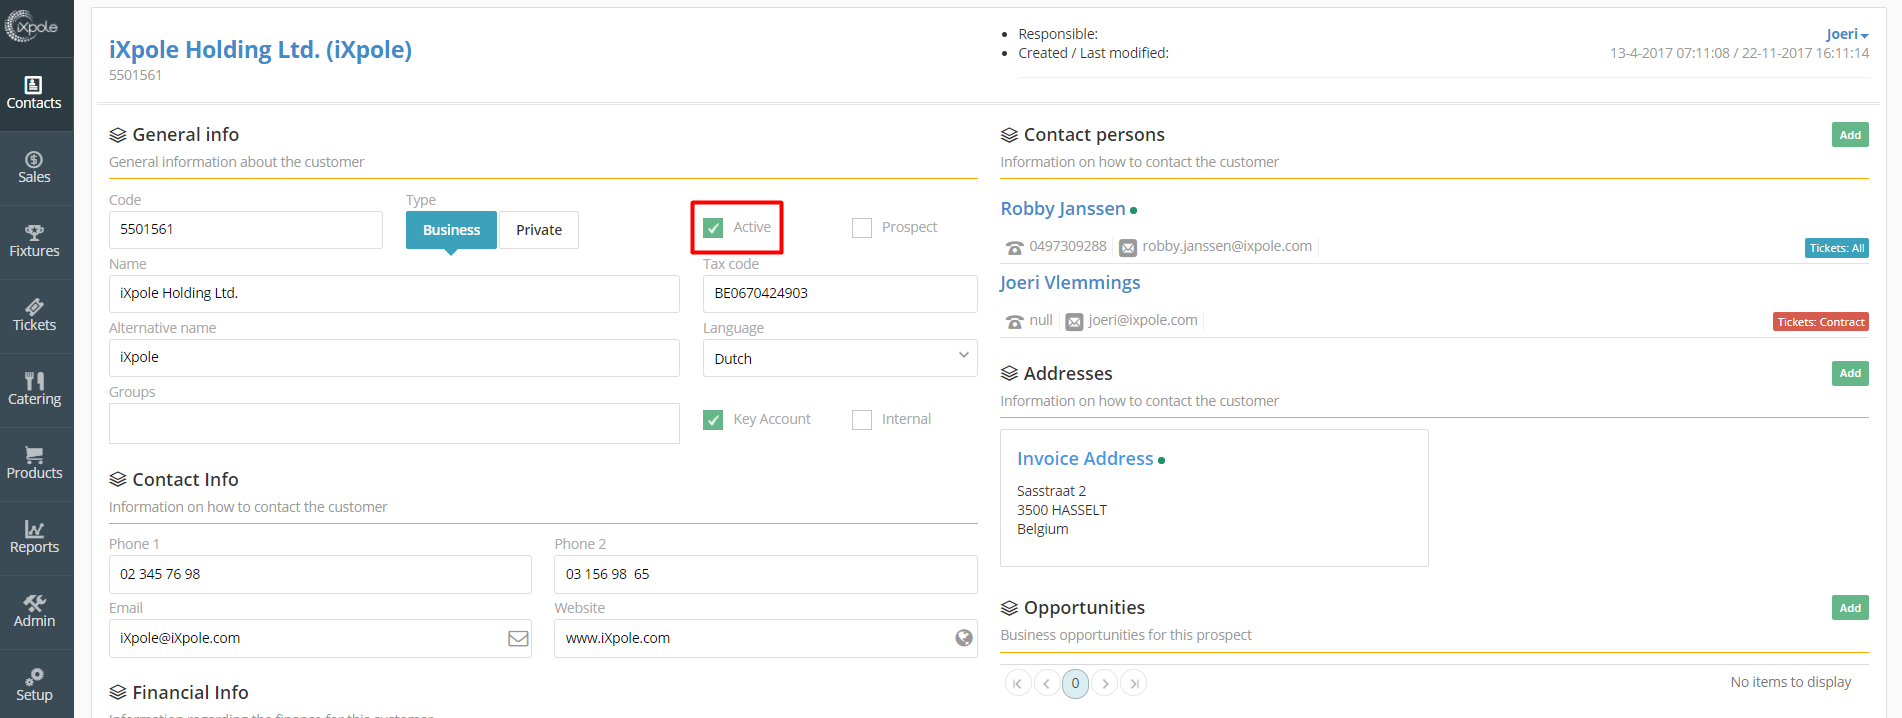The width and height of the screenshot is (1902, 718).
Task: Uncheck the Active checkbox
Action: (x=713, y=228)
